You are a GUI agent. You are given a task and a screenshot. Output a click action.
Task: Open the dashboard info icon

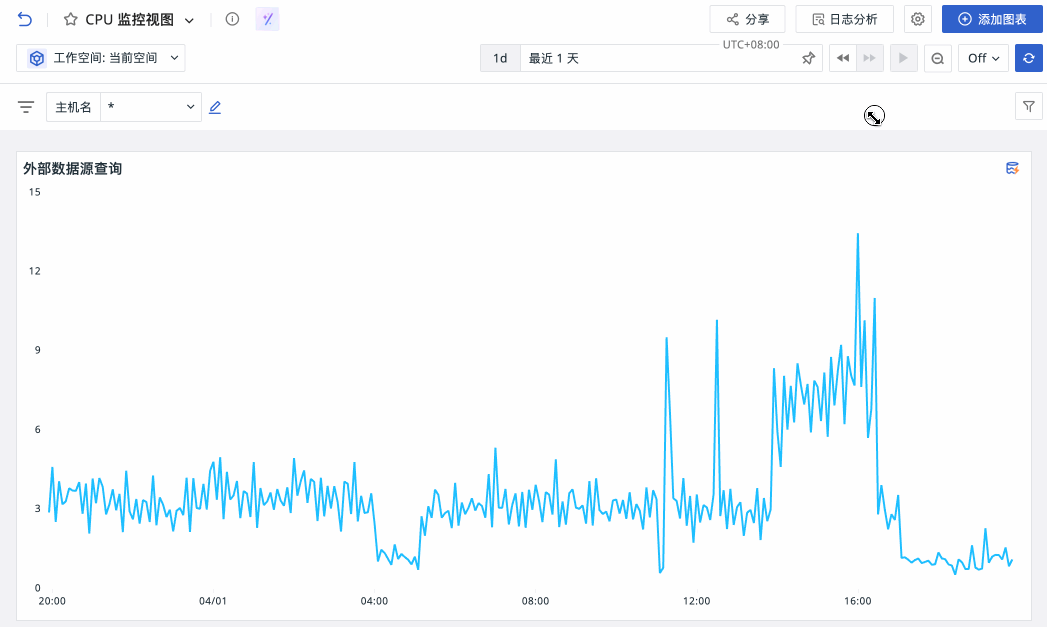coord(232,19)
